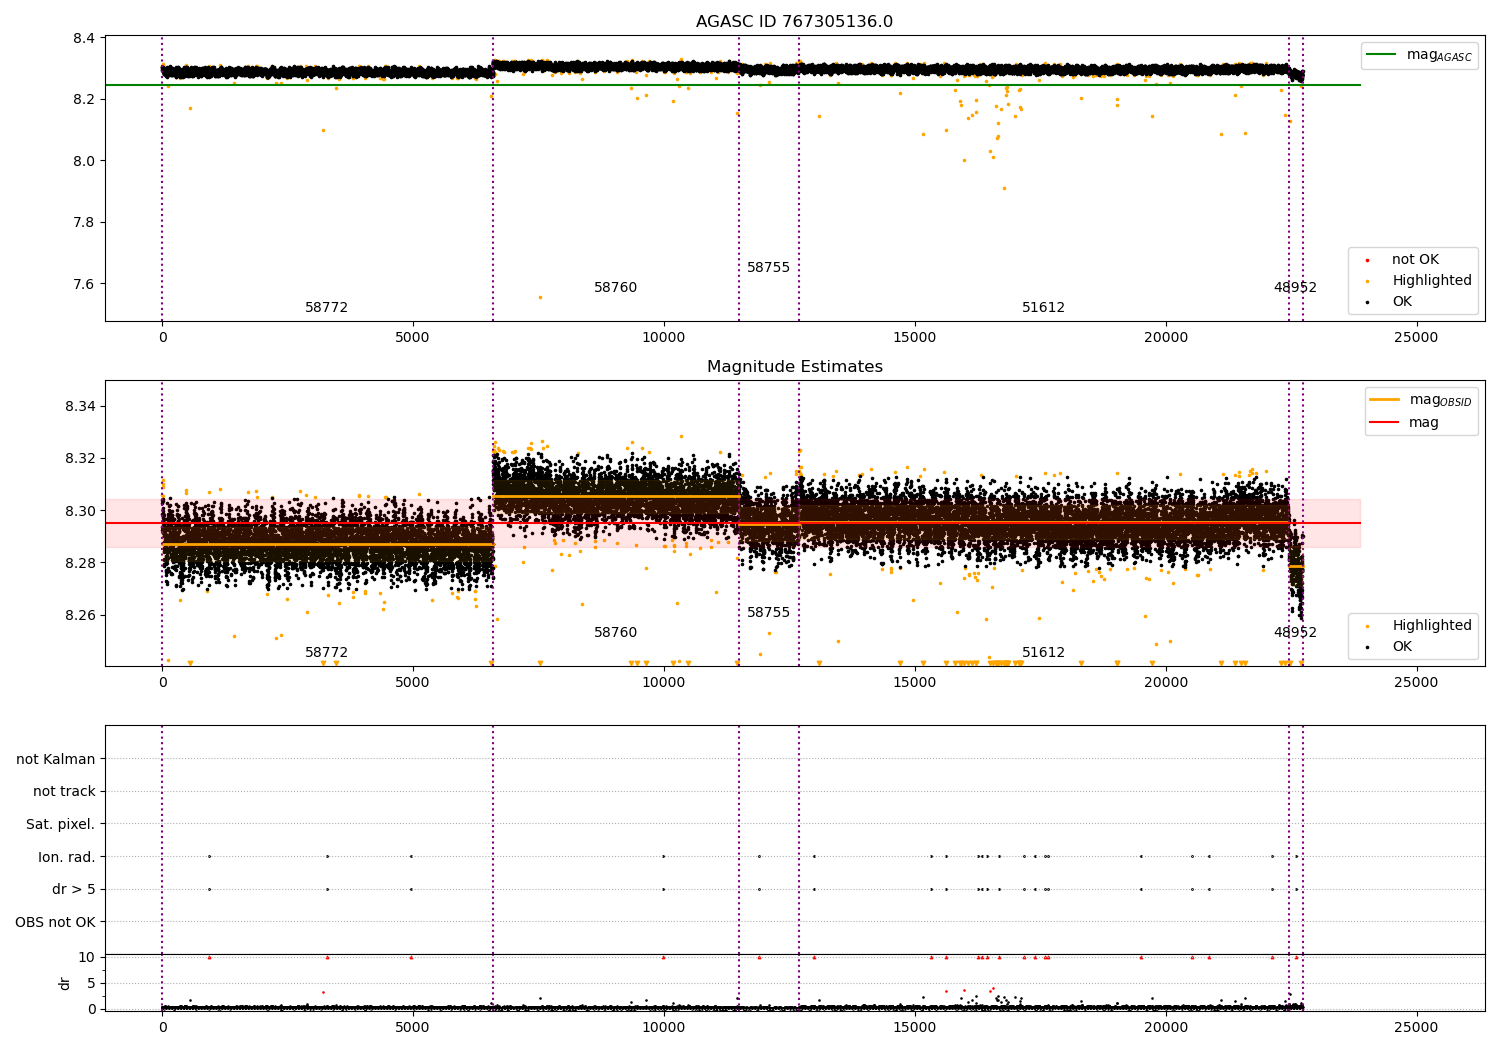Click y-axis tick 8.34 in middle plot

(x=80, y=407)
